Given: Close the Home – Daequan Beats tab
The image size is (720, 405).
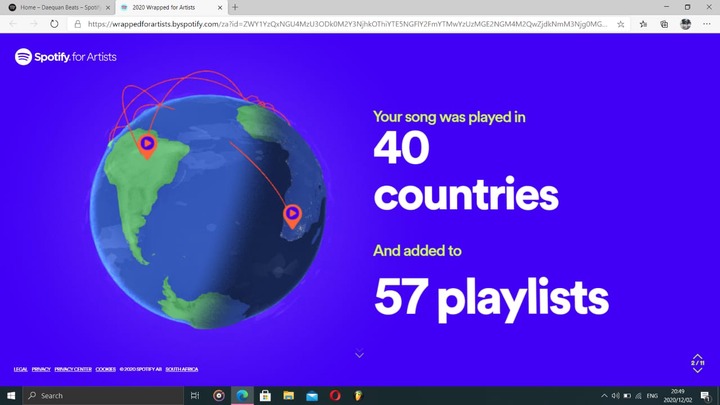Looking at the screenshot, I should [108, 7].
